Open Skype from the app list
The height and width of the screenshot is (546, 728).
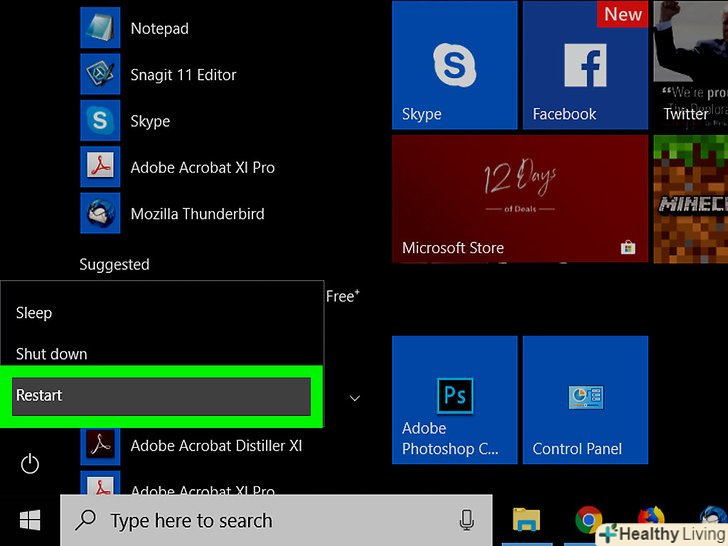(150, 121)
